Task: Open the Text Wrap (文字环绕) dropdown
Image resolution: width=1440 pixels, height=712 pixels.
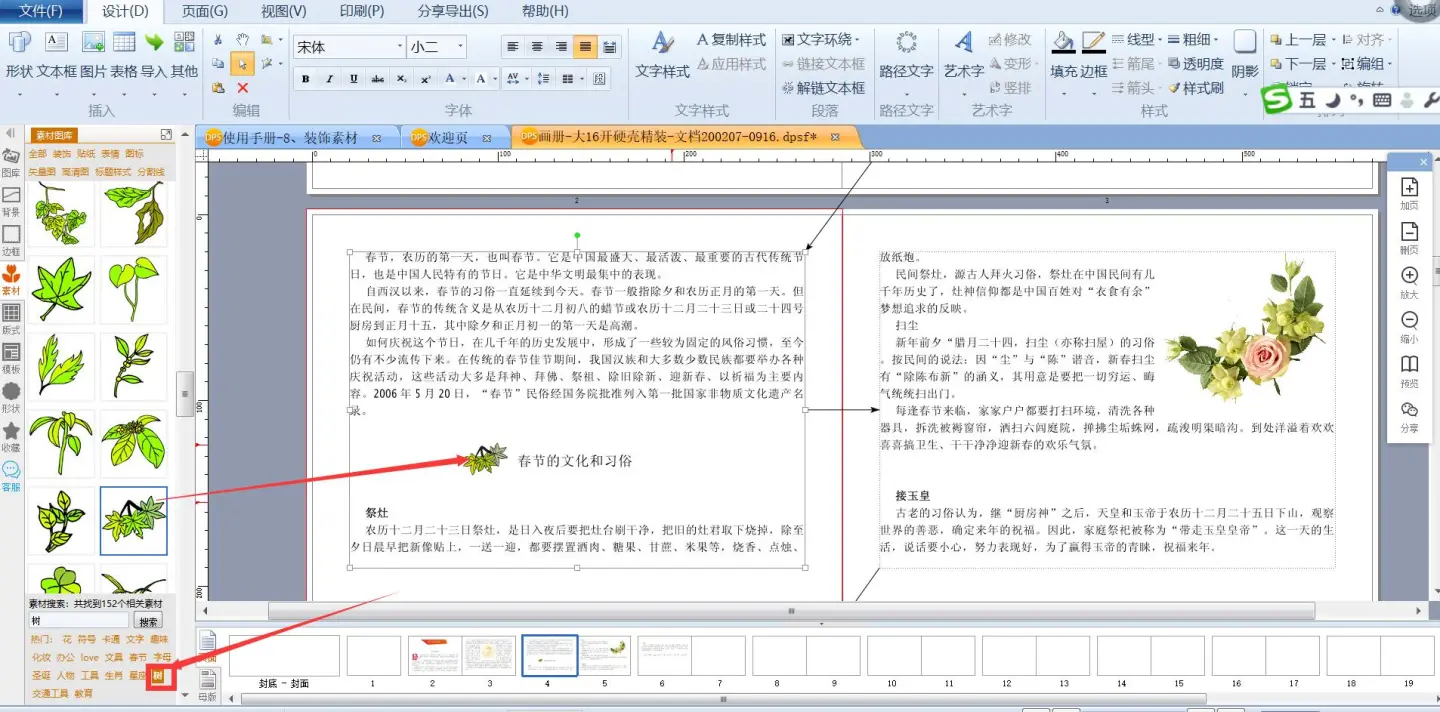Action: pyautogui.click(x=822, y=40)
